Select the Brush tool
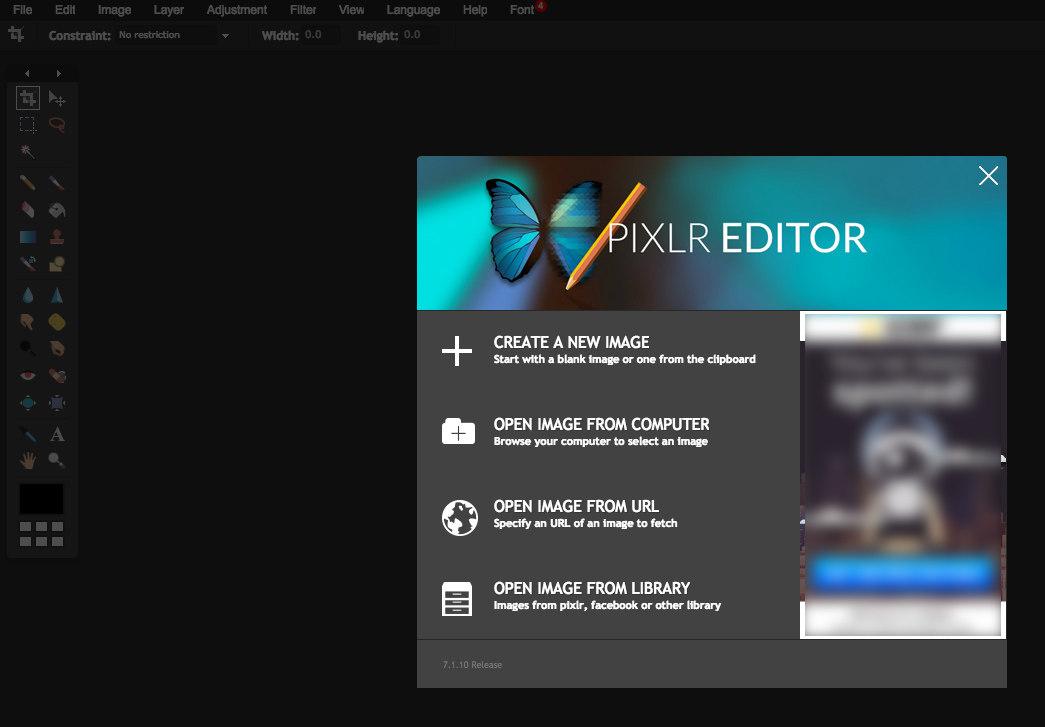 (57, 183)
